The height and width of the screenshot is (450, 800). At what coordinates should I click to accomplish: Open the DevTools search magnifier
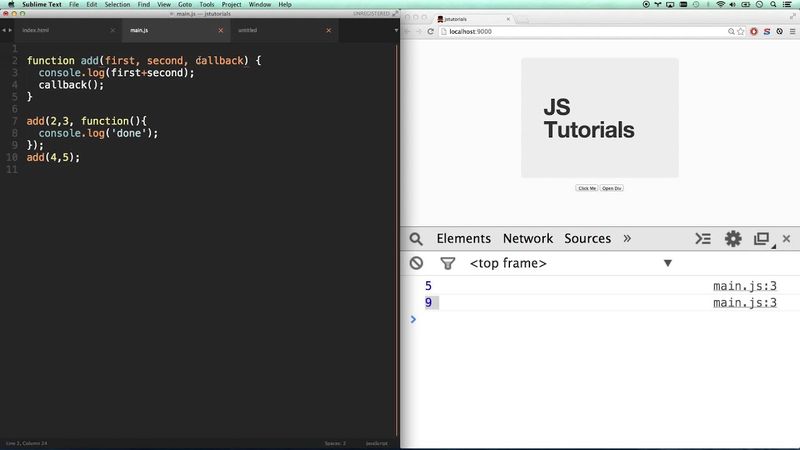click(416, 239)
